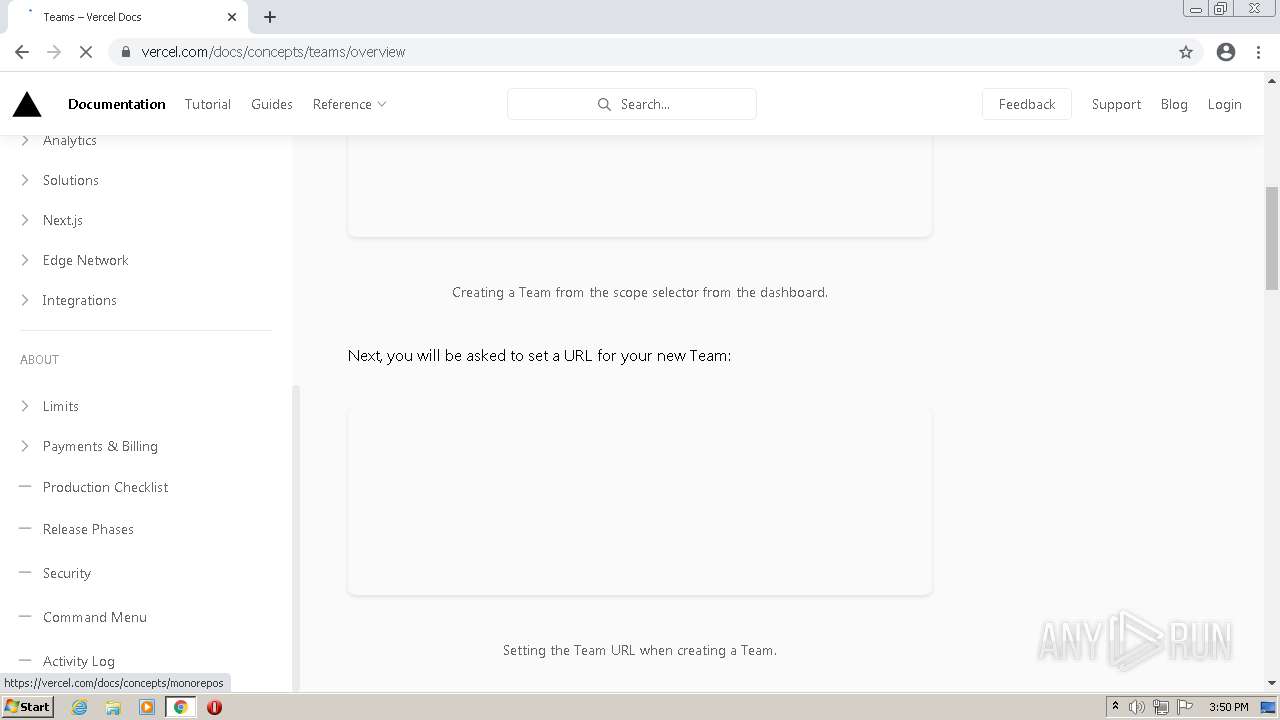
Task: Click the Search docs field
Action: pos(632,104)
